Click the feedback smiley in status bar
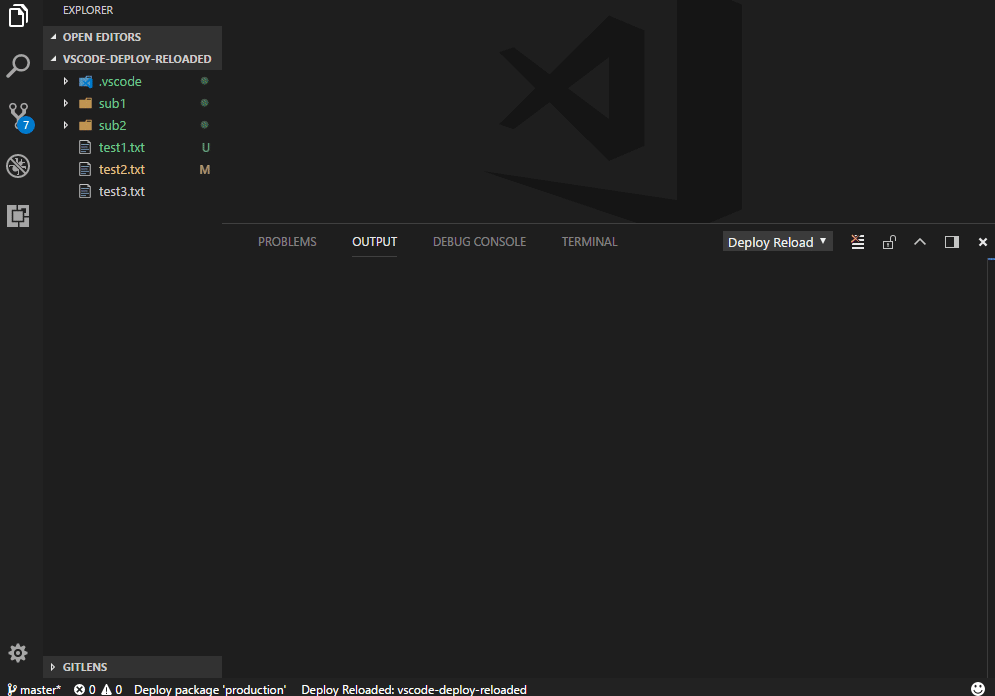The height and width of the screenshot is (696, 995). tap(978, 688)
